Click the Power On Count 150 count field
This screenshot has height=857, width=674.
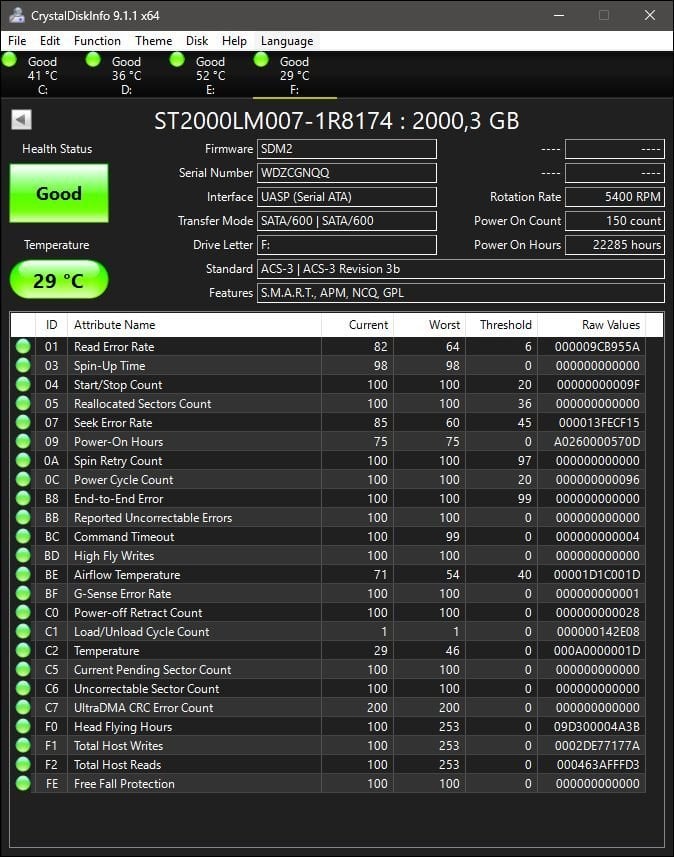click(x=614, y=221)
